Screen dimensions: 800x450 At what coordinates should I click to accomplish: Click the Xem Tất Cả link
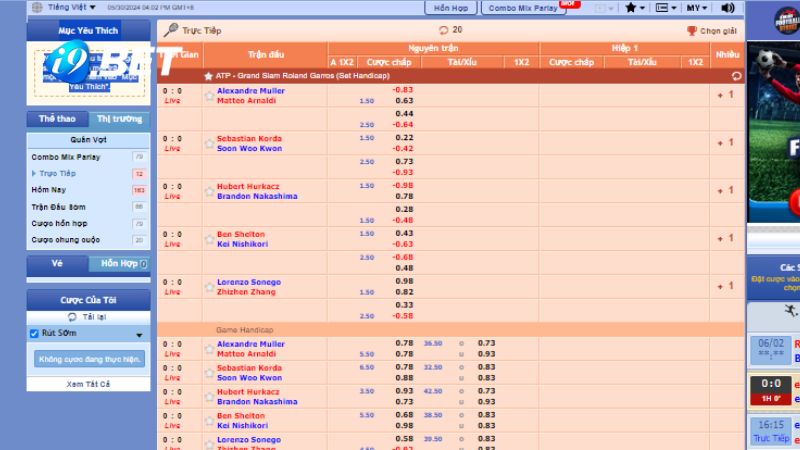(x=88, y=384)
